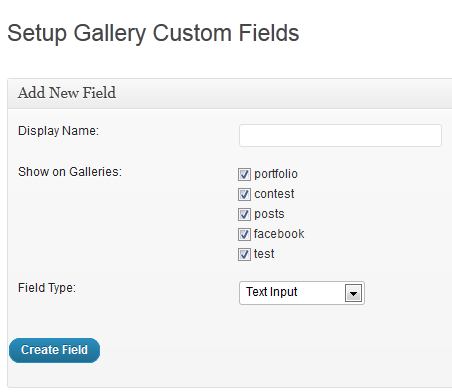452x392 pixels.
Task: Disable the facebook gallery checkbox
Action: click(244, 234)
